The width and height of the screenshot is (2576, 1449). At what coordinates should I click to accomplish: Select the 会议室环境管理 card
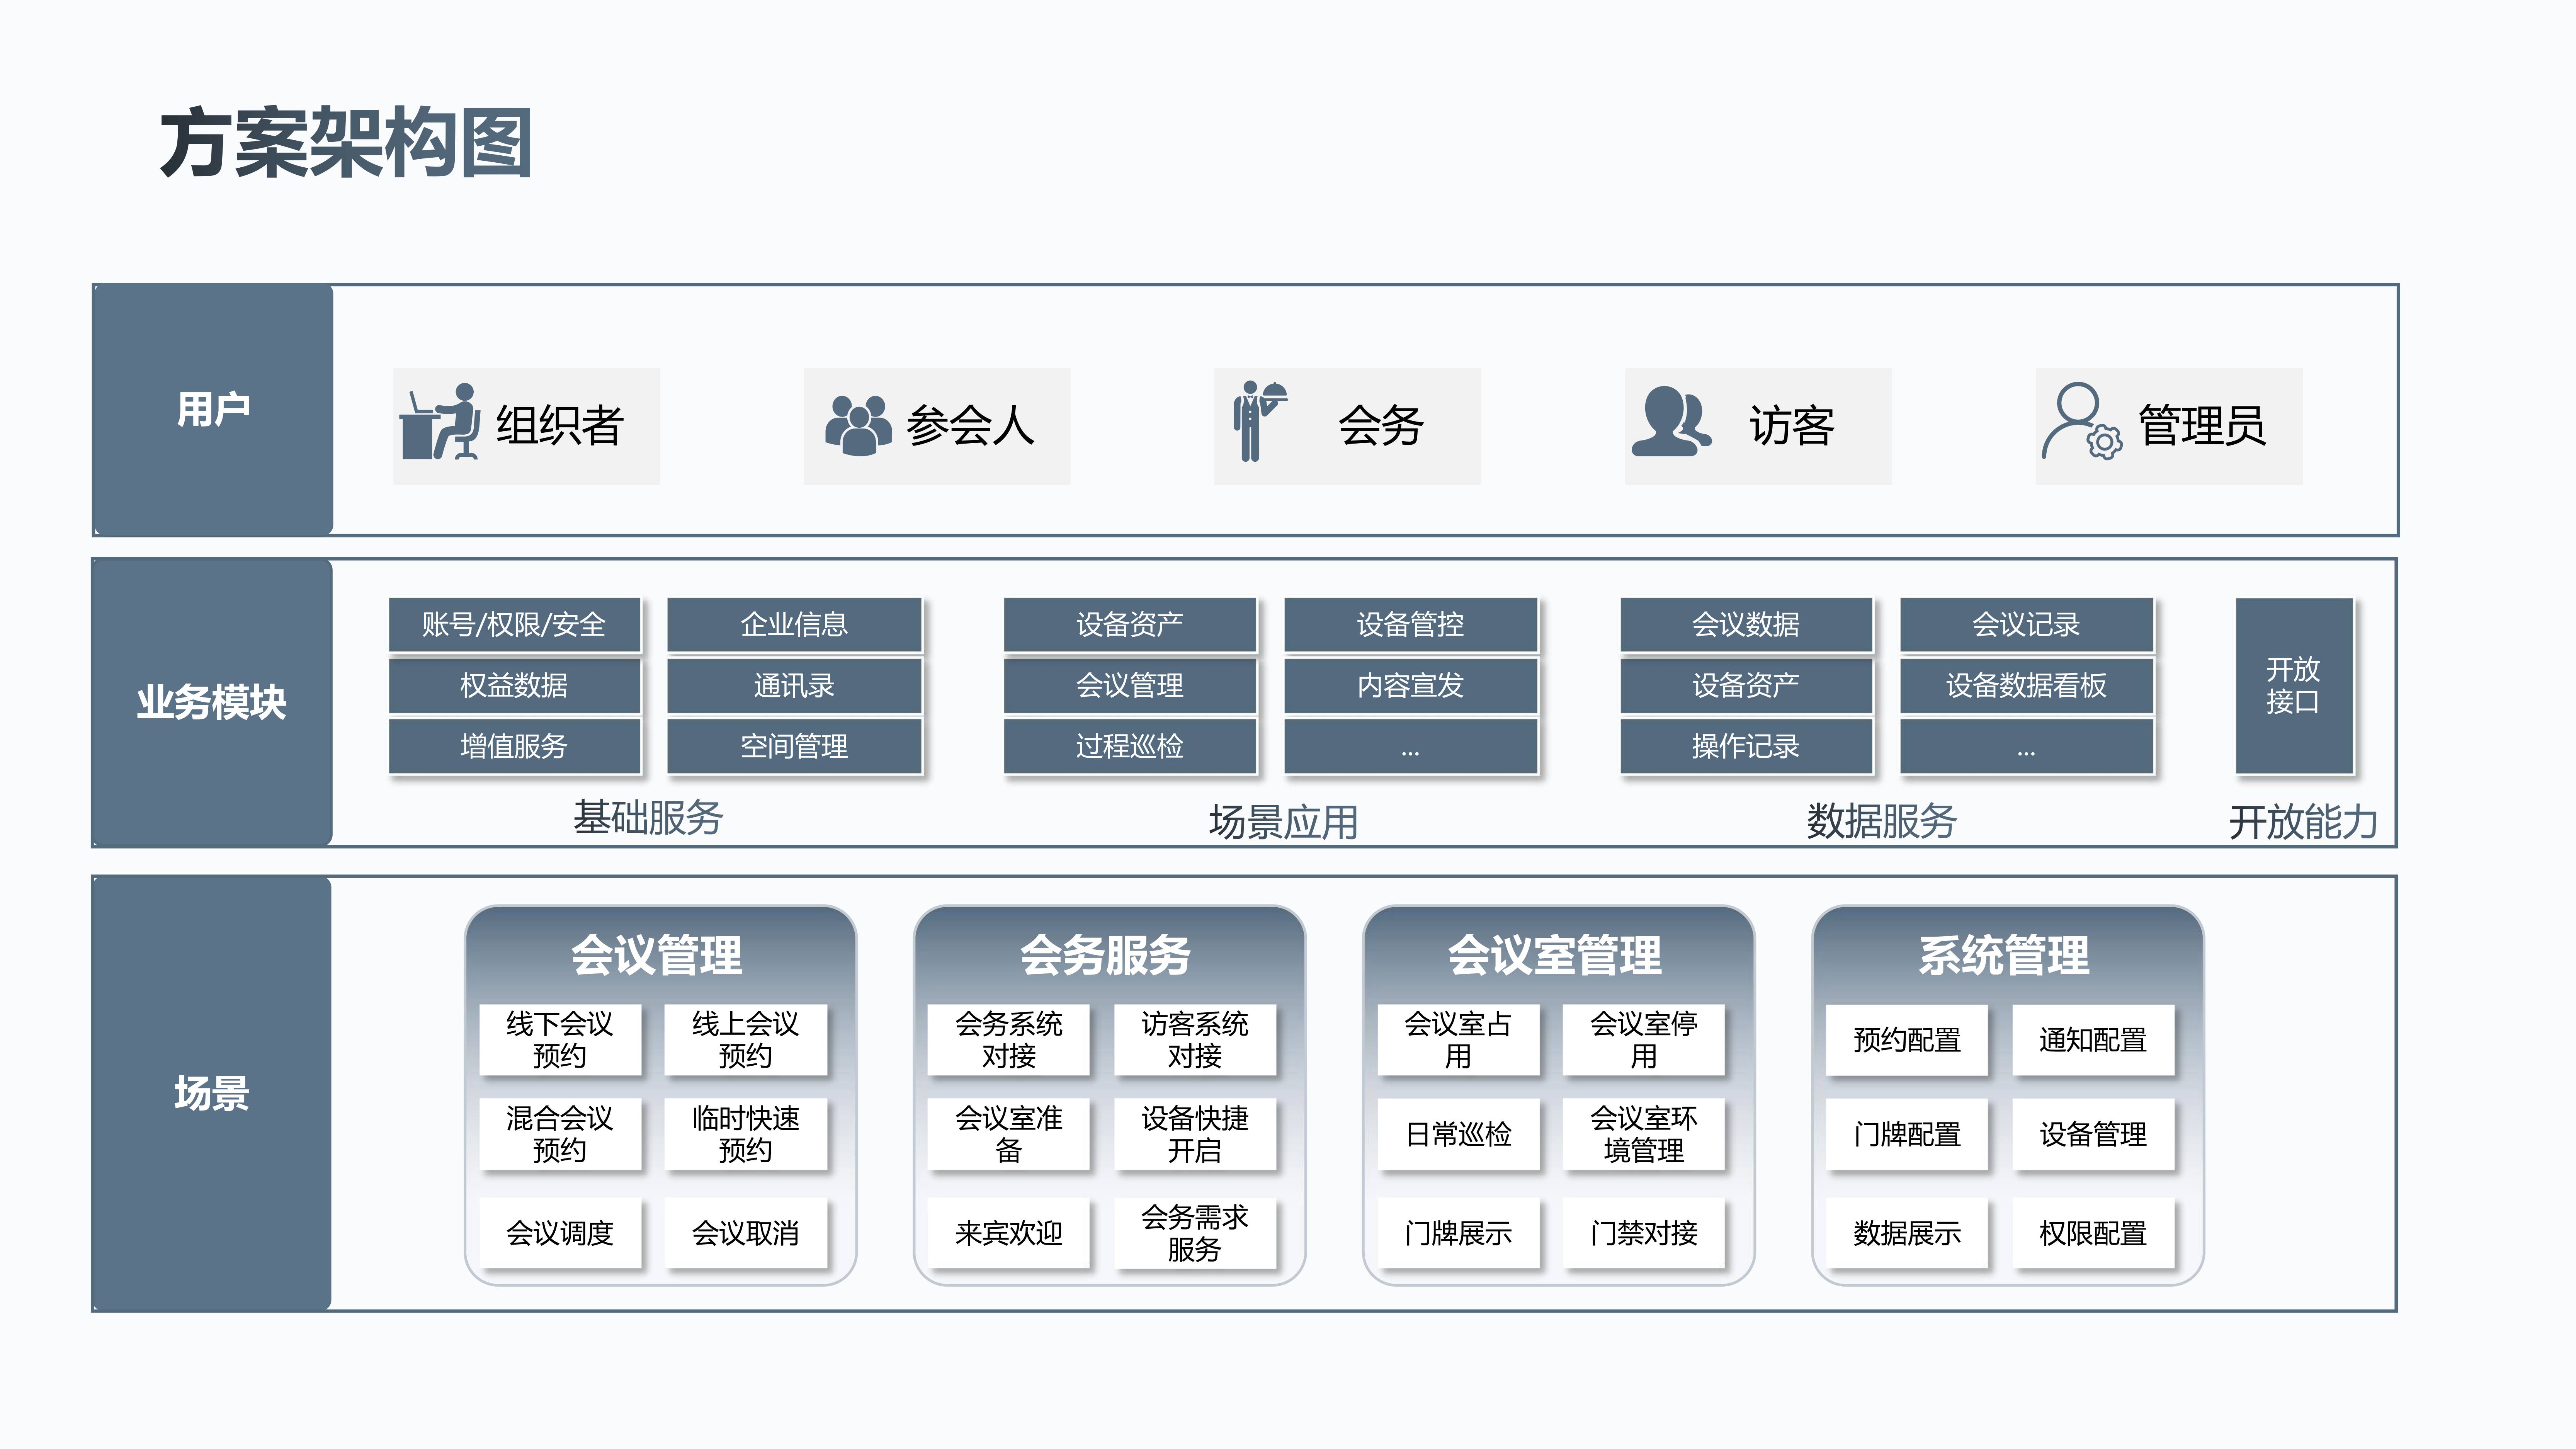click(1644, 1134)
